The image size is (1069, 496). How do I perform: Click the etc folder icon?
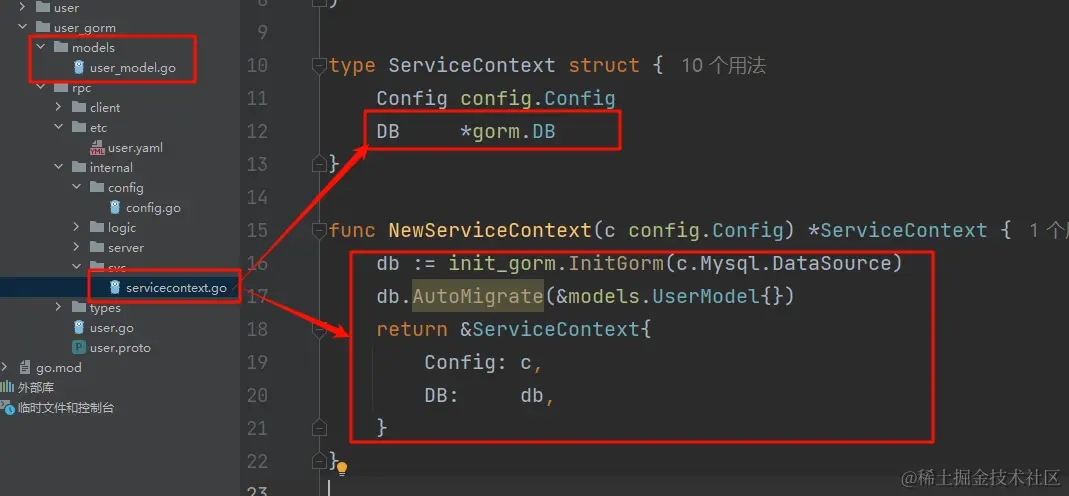[79, 127]
